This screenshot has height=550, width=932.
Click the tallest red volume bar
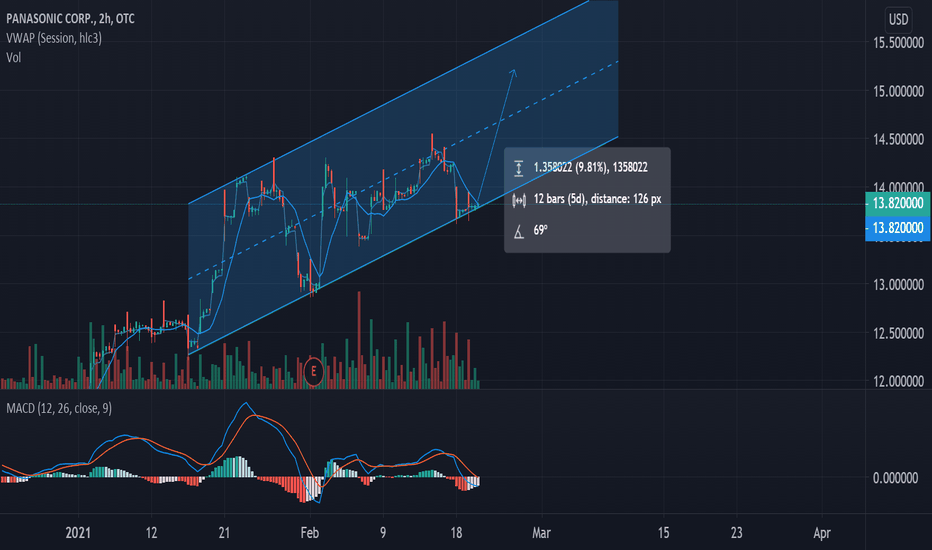click(359, 340)
